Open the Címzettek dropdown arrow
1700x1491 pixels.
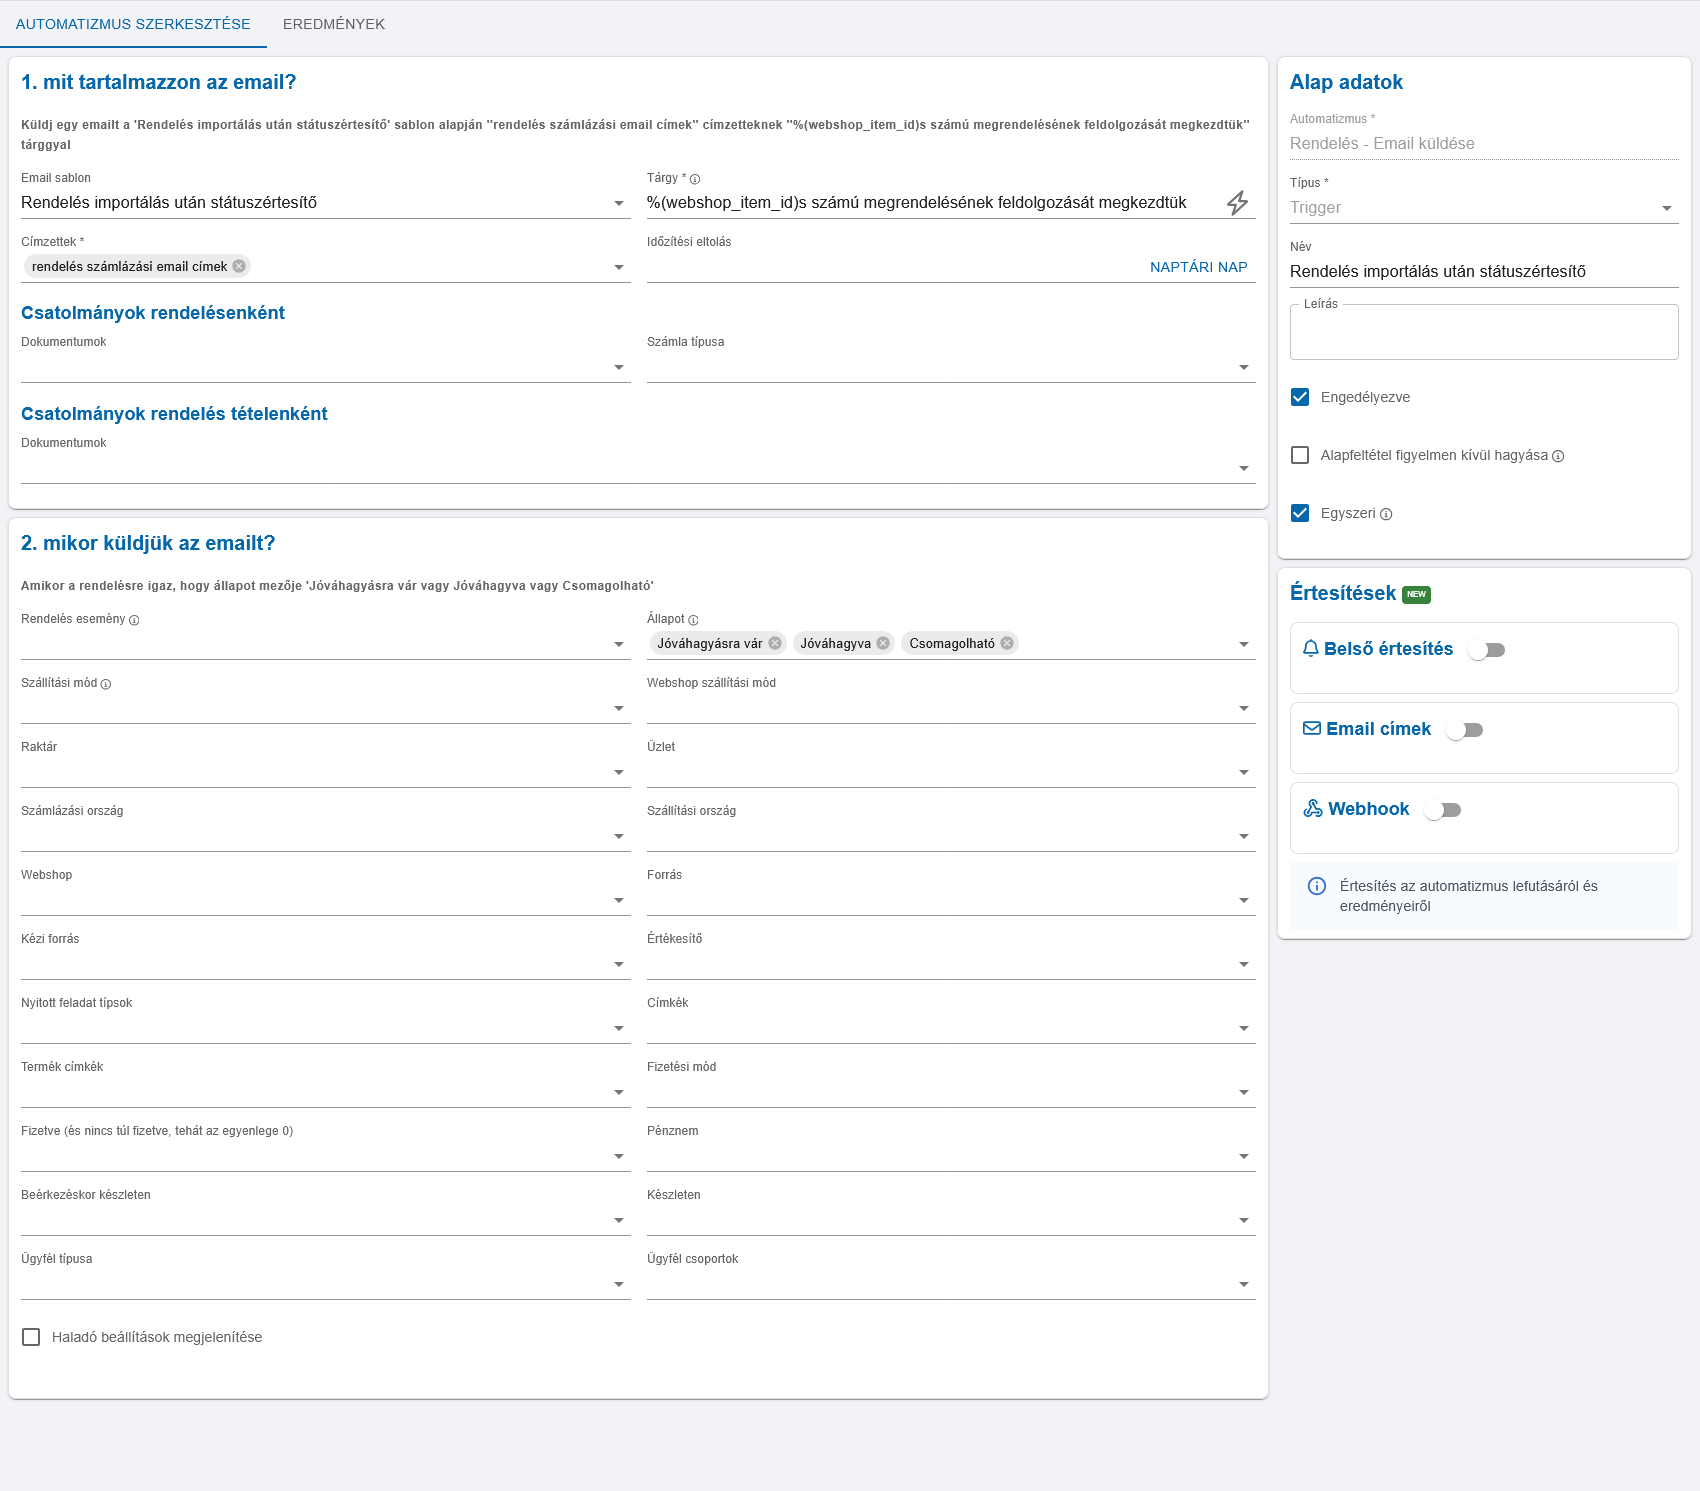pos(619,267)
